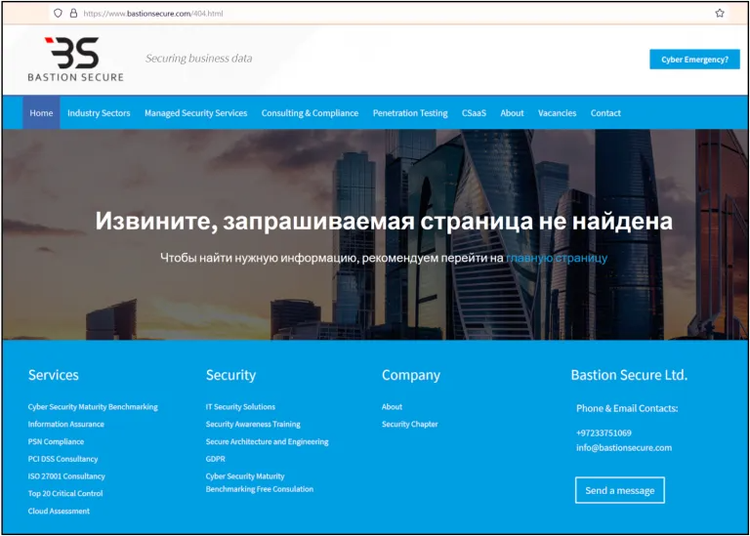The width and height of the screenshot is (750, 536).
Task: Open the CSaaS navigation item
Action: [474, 113]
